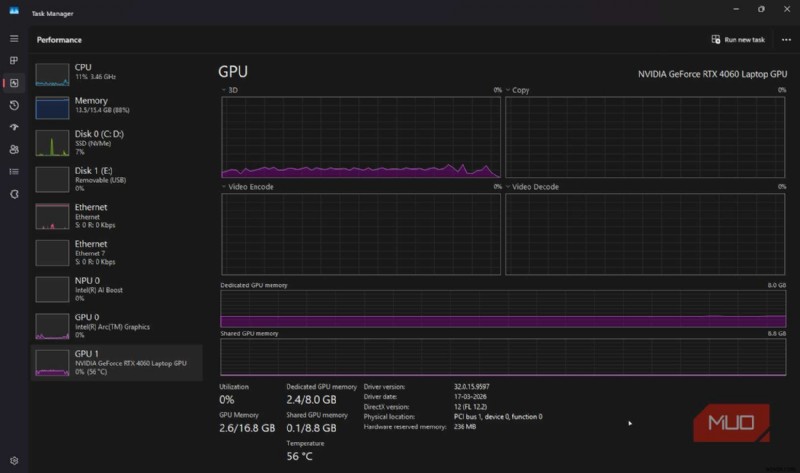The width and height of the screenshot is (800, 473).
Task: Click the NVIDIA GeForce RTX 4060 Laptop GPU title
Action: [x=712, y=74]
